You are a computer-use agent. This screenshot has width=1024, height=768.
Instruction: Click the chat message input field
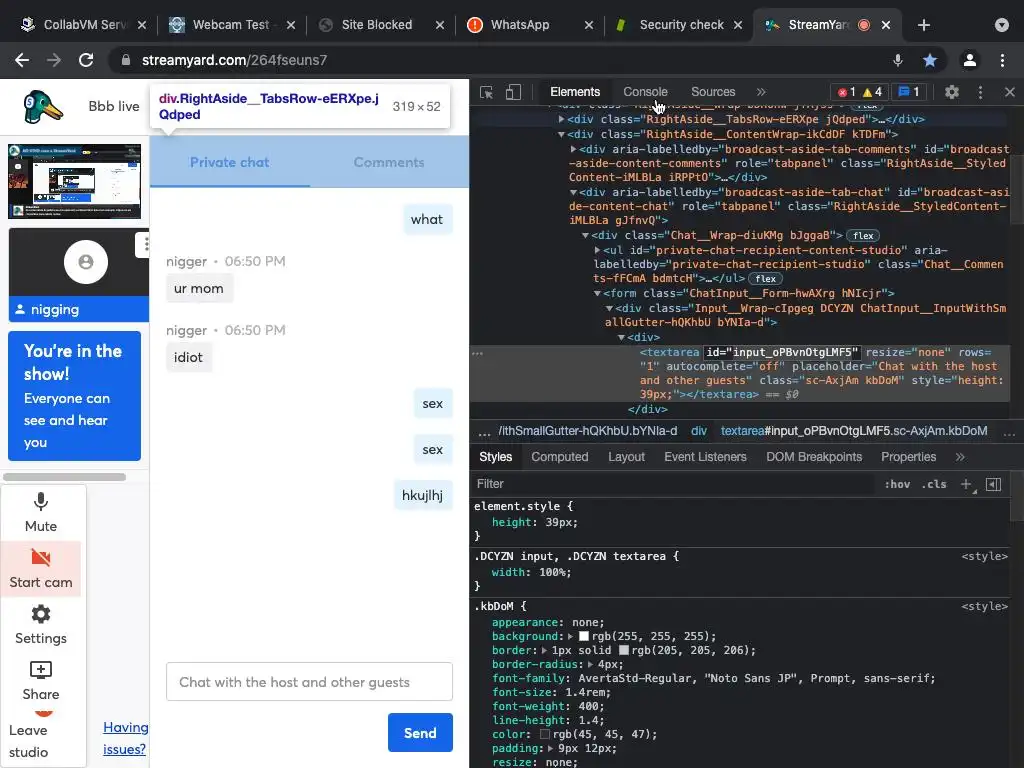click(x=310, y=682)
